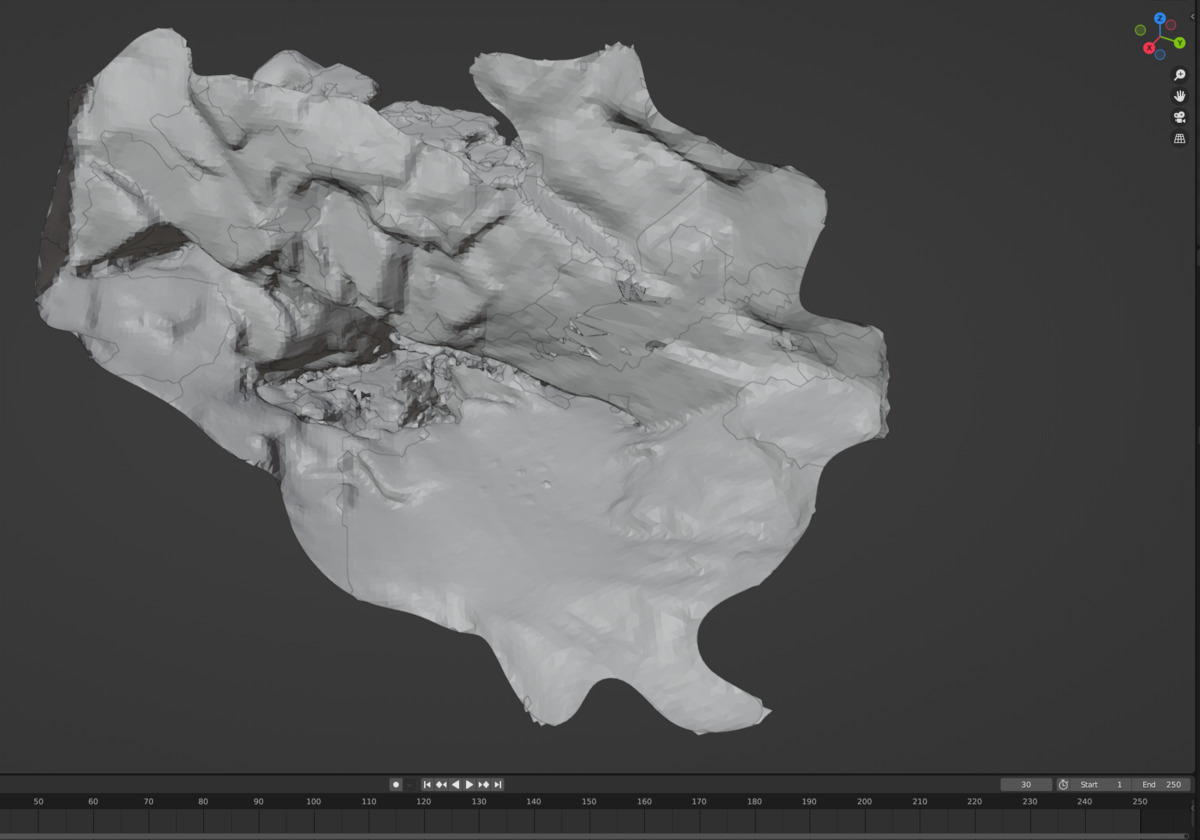Click the green Y axis on the gizmo
Viewport: 1200px width, 840px height.
[x=1179, y=43]
